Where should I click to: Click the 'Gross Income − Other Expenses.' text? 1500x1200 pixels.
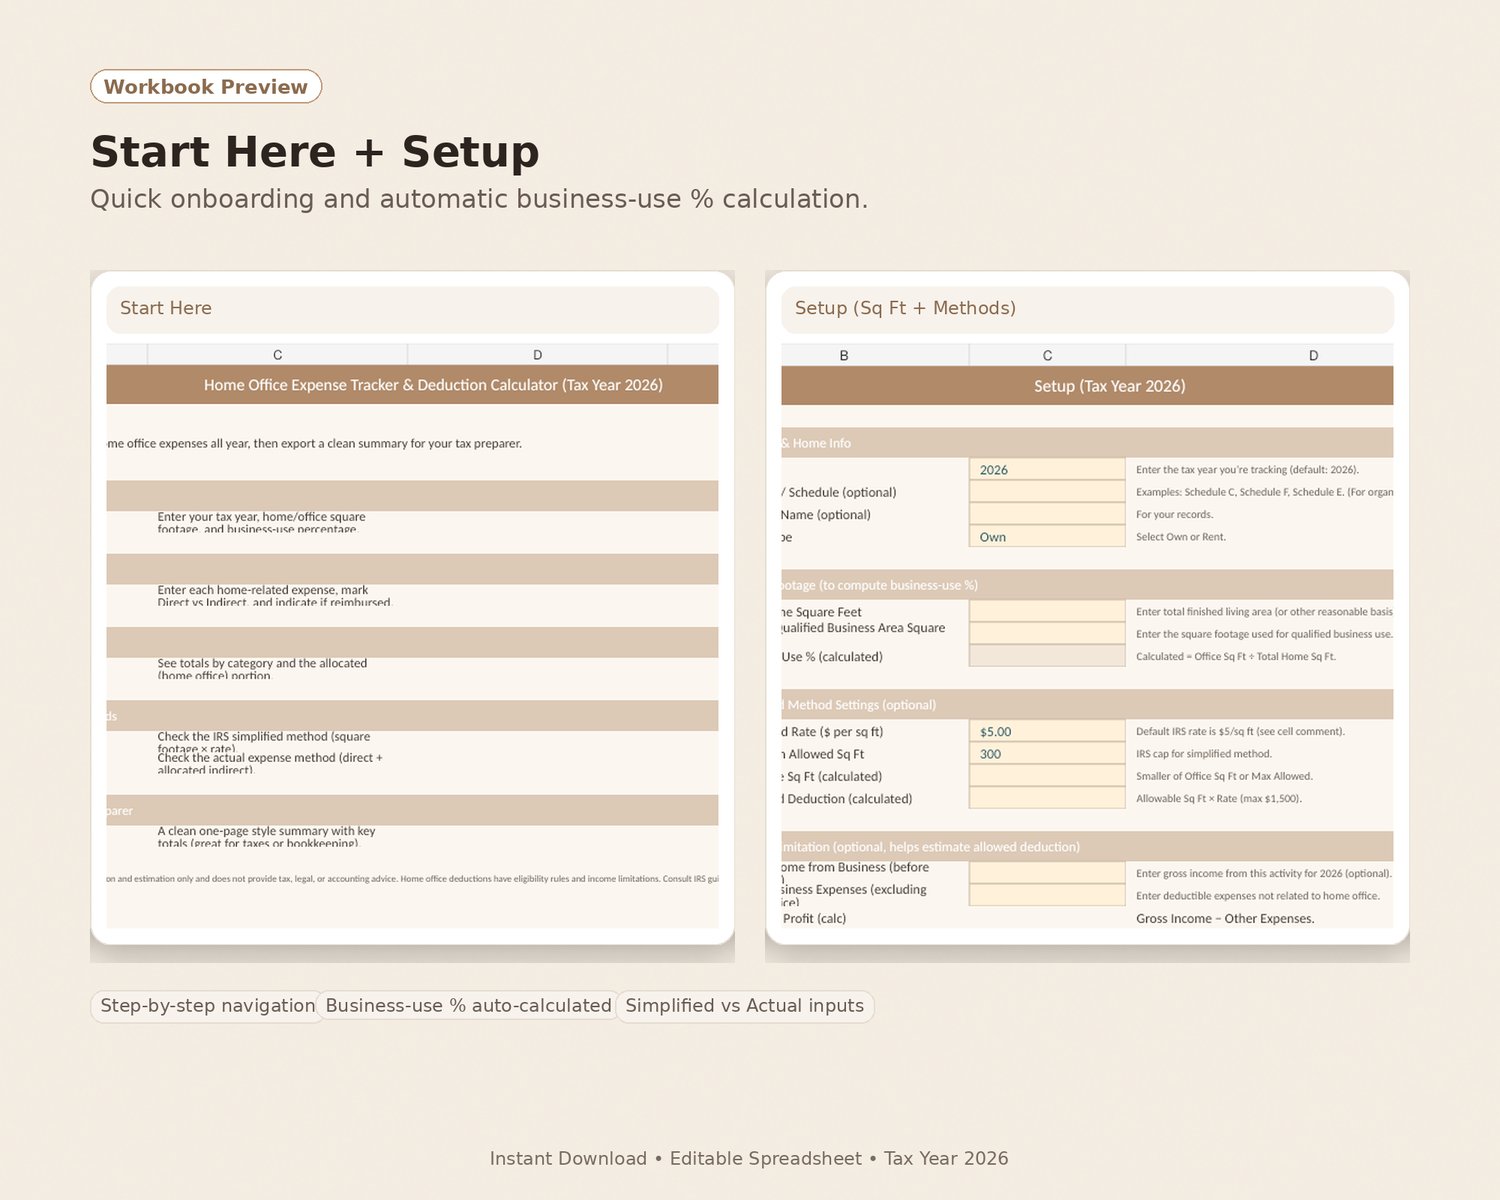[1225, 919]
